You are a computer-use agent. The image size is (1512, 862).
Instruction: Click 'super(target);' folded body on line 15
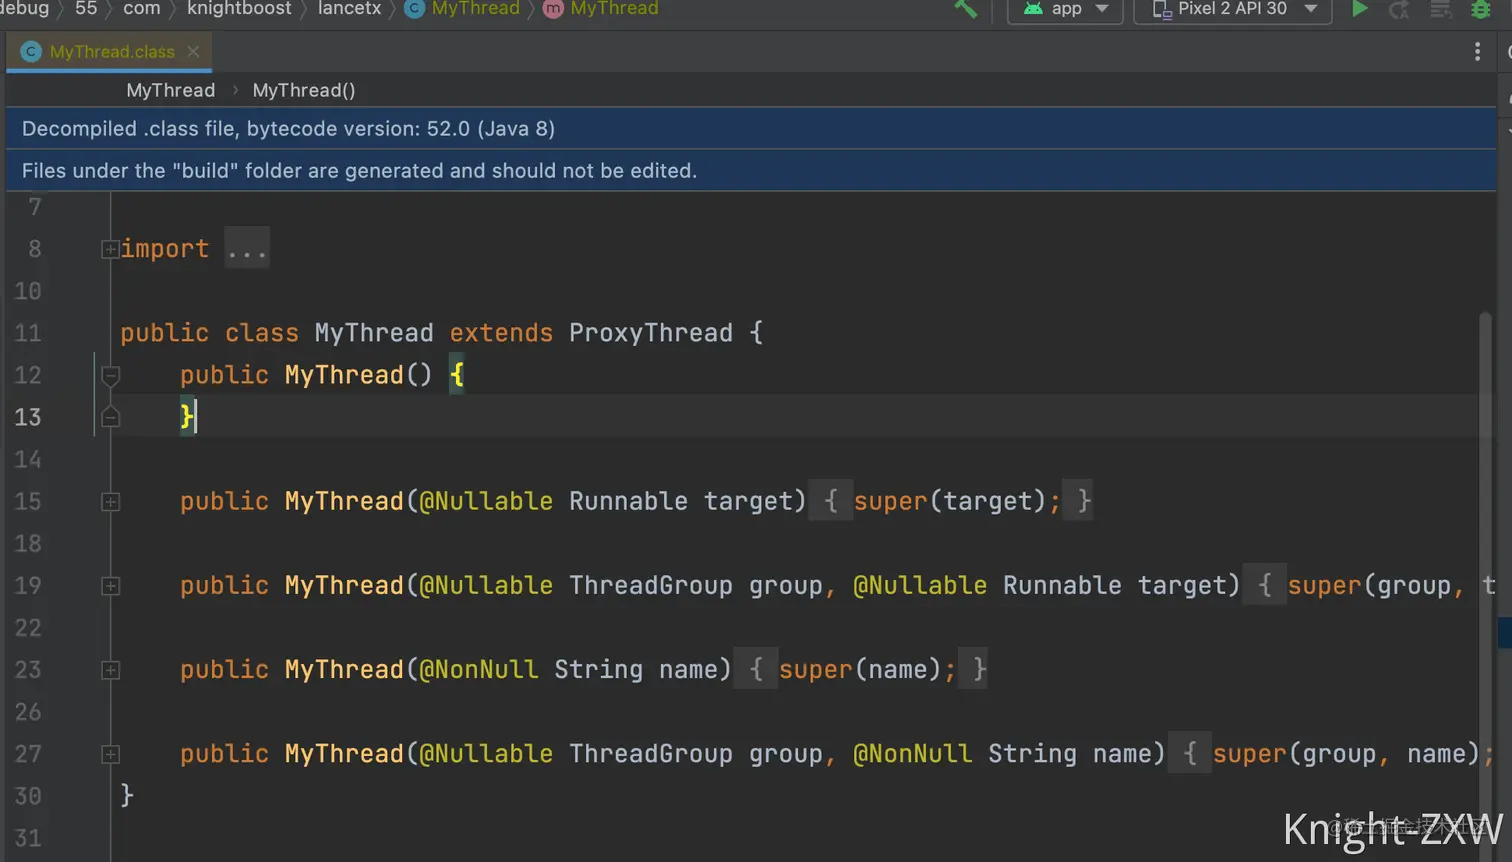[x=957, y=501]
